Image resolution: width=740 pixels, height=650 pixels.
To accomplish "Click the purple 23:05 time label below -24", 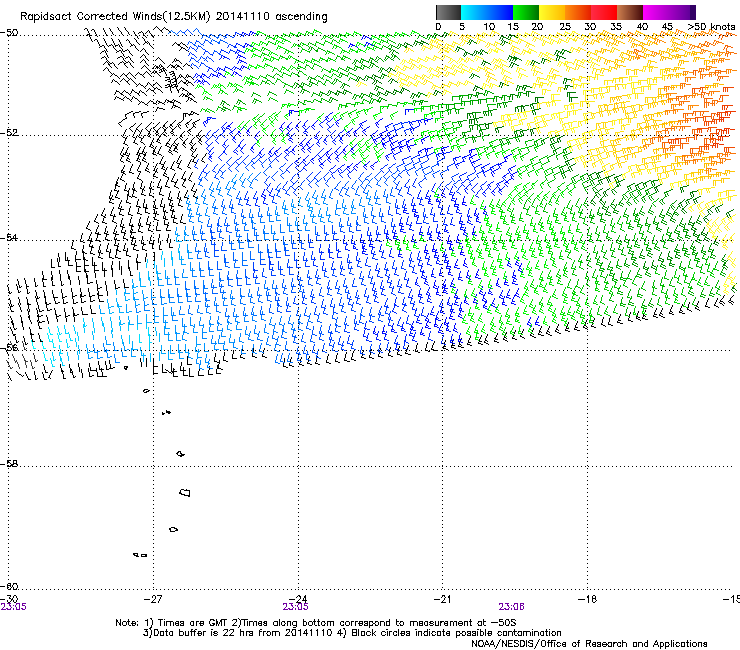I will point(295,607).
